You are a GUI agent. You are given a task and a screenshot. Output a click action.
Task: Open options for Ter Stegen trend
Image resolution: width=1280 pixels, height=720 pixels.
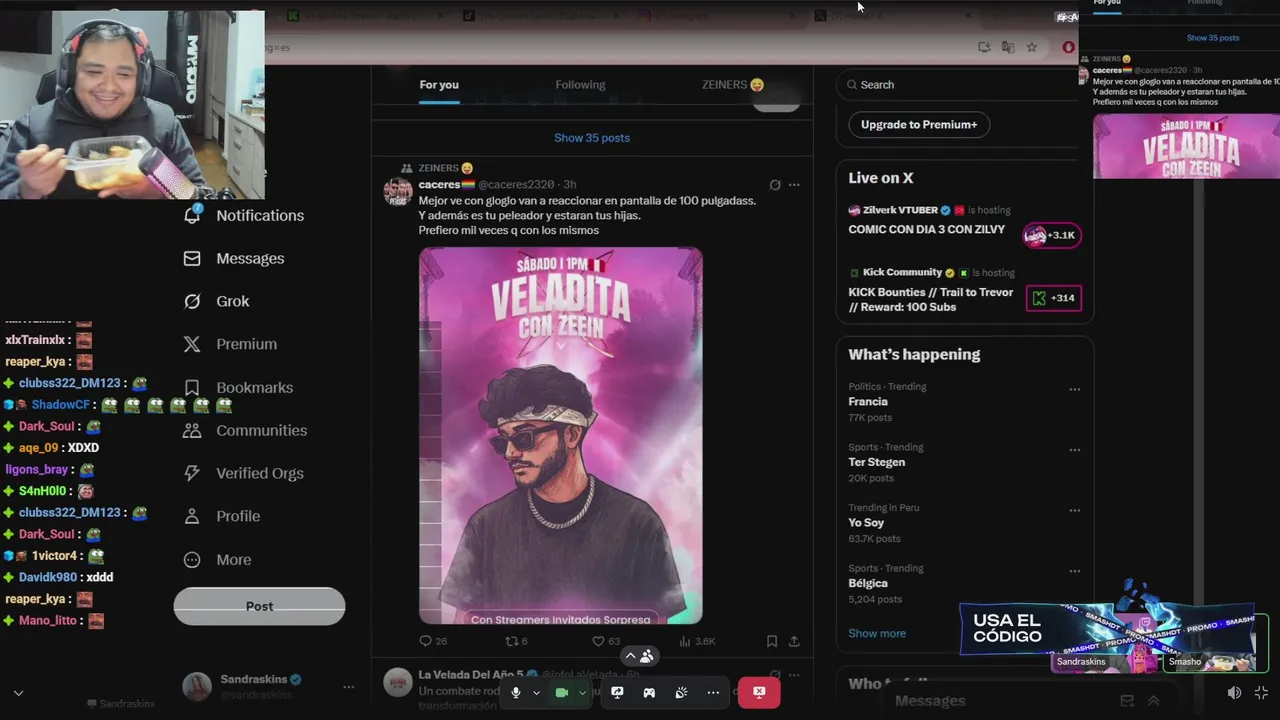(1074, 450)
